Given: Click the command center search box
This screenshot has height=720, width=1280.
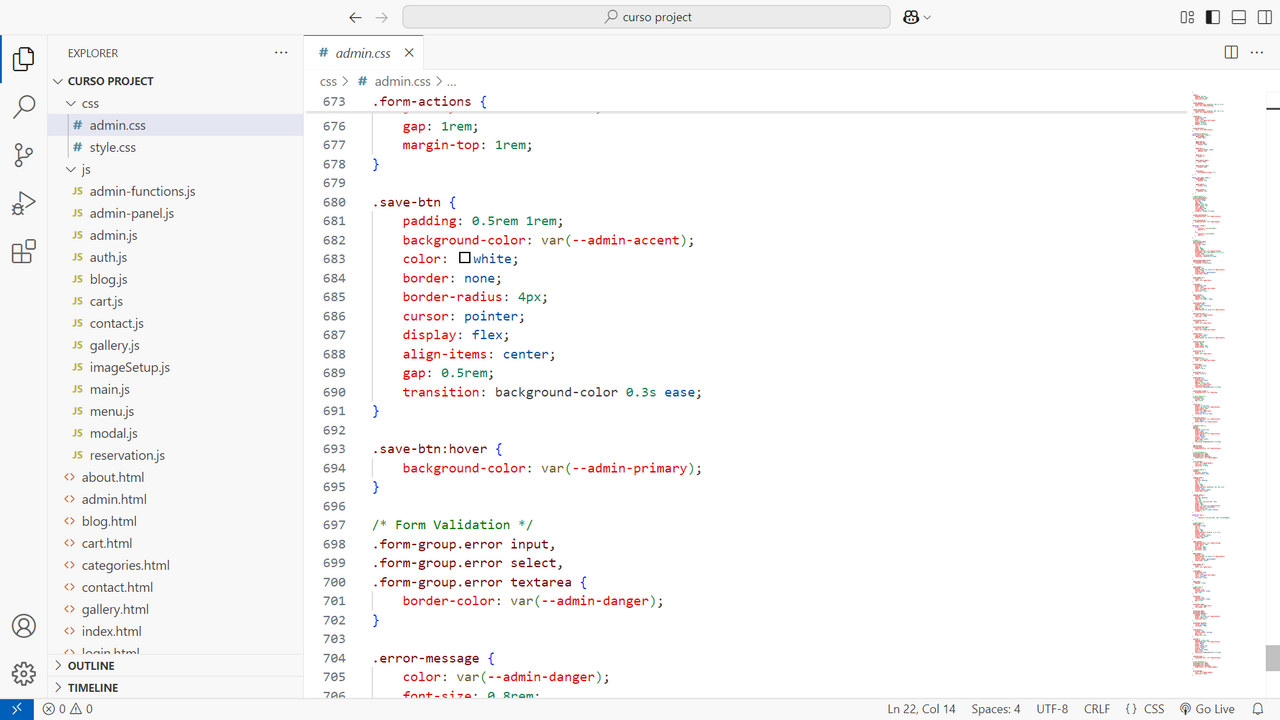Looking at the screenshot, I should coord(646,17).
